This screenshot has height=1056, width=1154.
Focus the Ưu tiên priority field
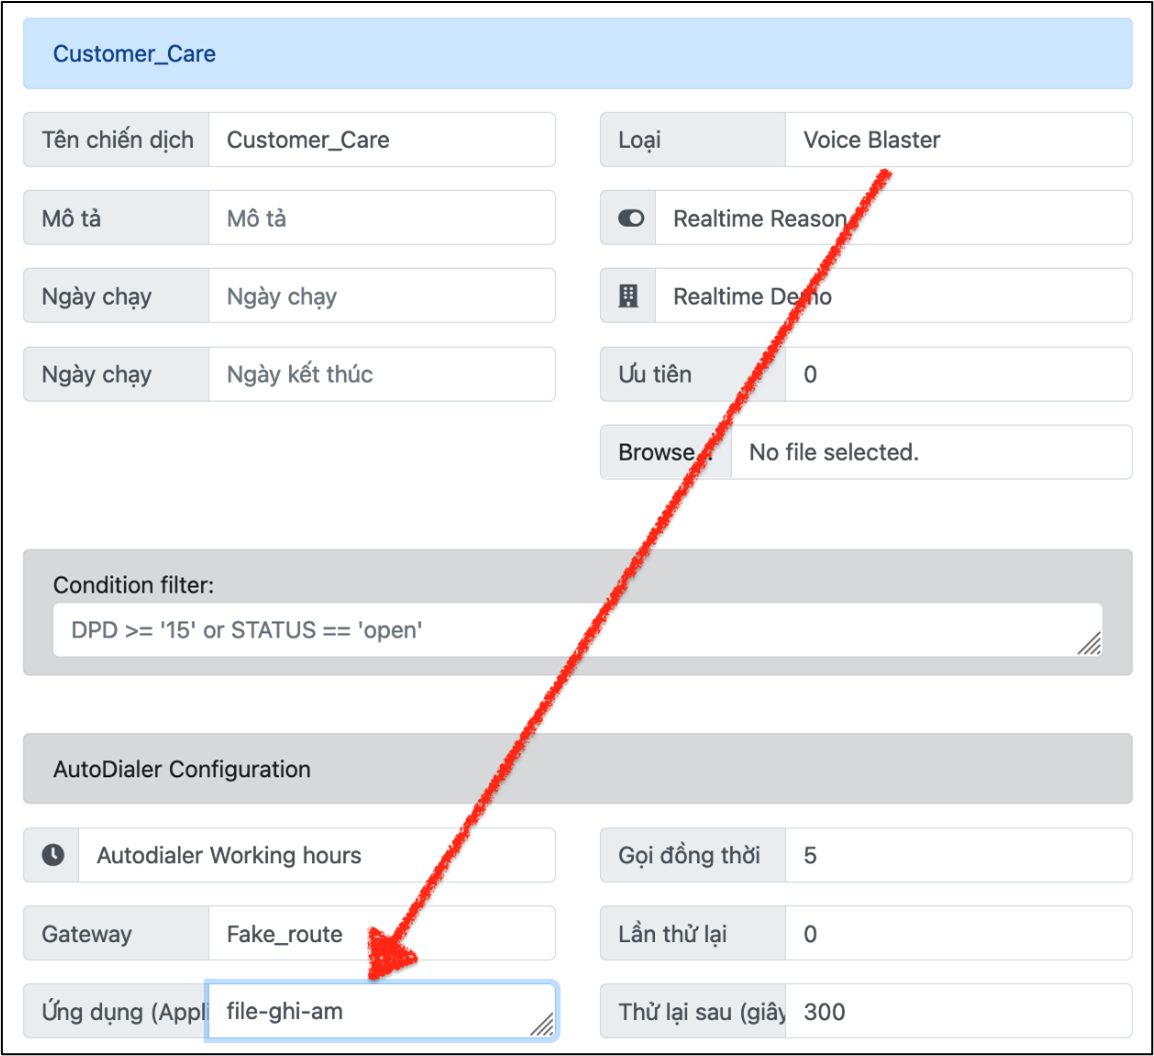point(957,374)
